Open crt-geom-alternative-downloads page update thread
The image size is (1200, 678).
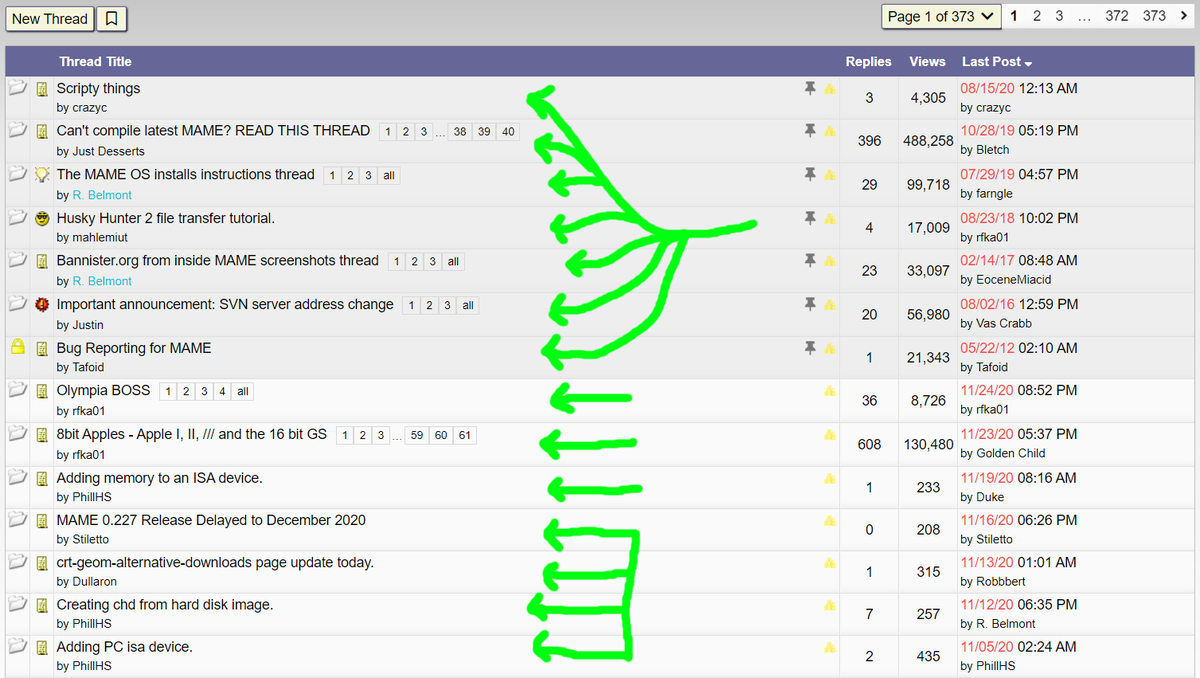(215, 563)
